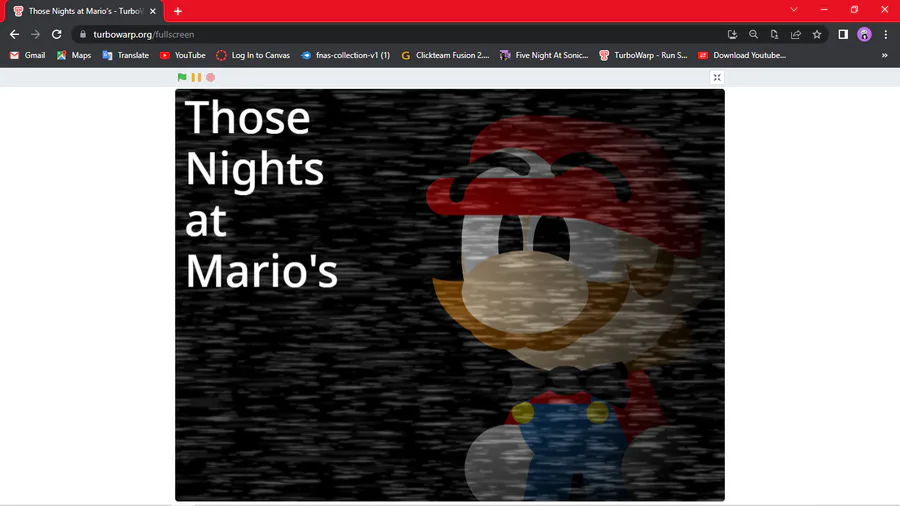Click the game stage with Mario
Image resolution: width=900 pixels, height=506 pixels.
click(450, 295)
